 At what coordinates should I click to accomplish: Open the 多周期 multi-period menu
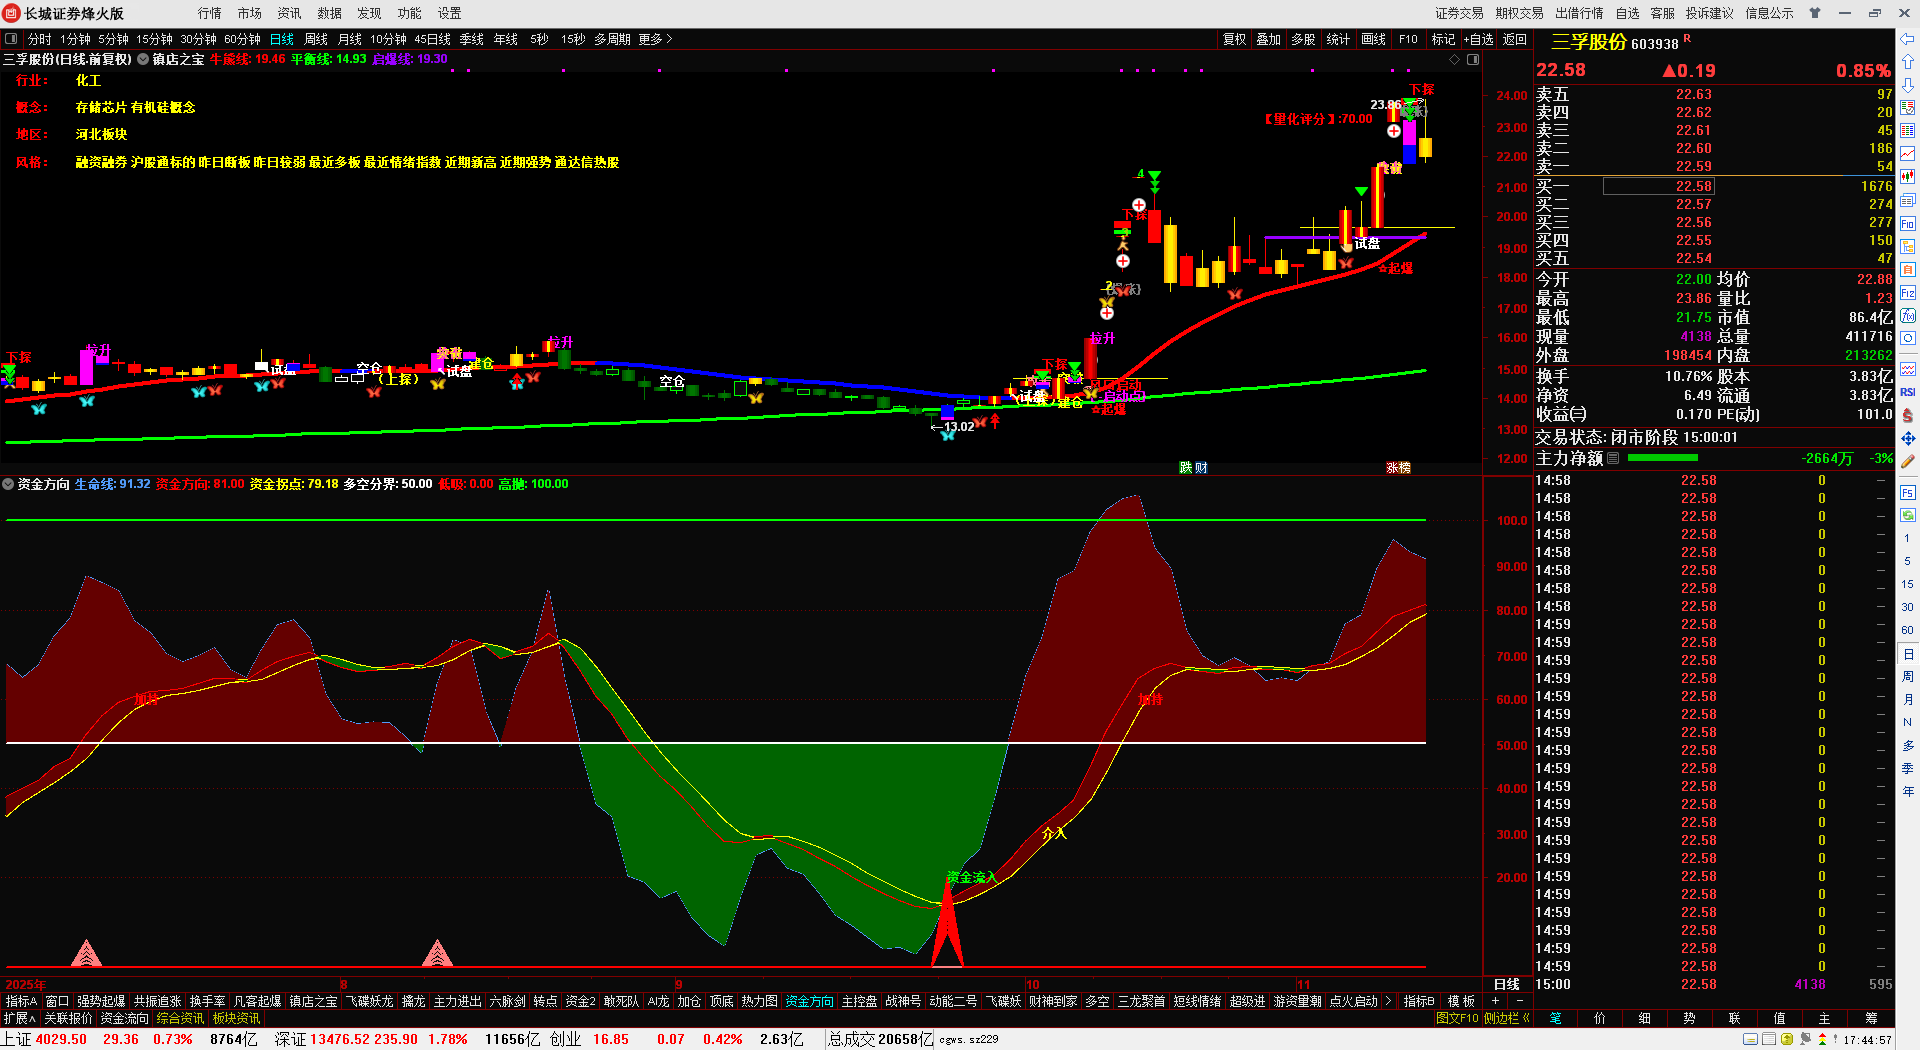tap(612, 39)
